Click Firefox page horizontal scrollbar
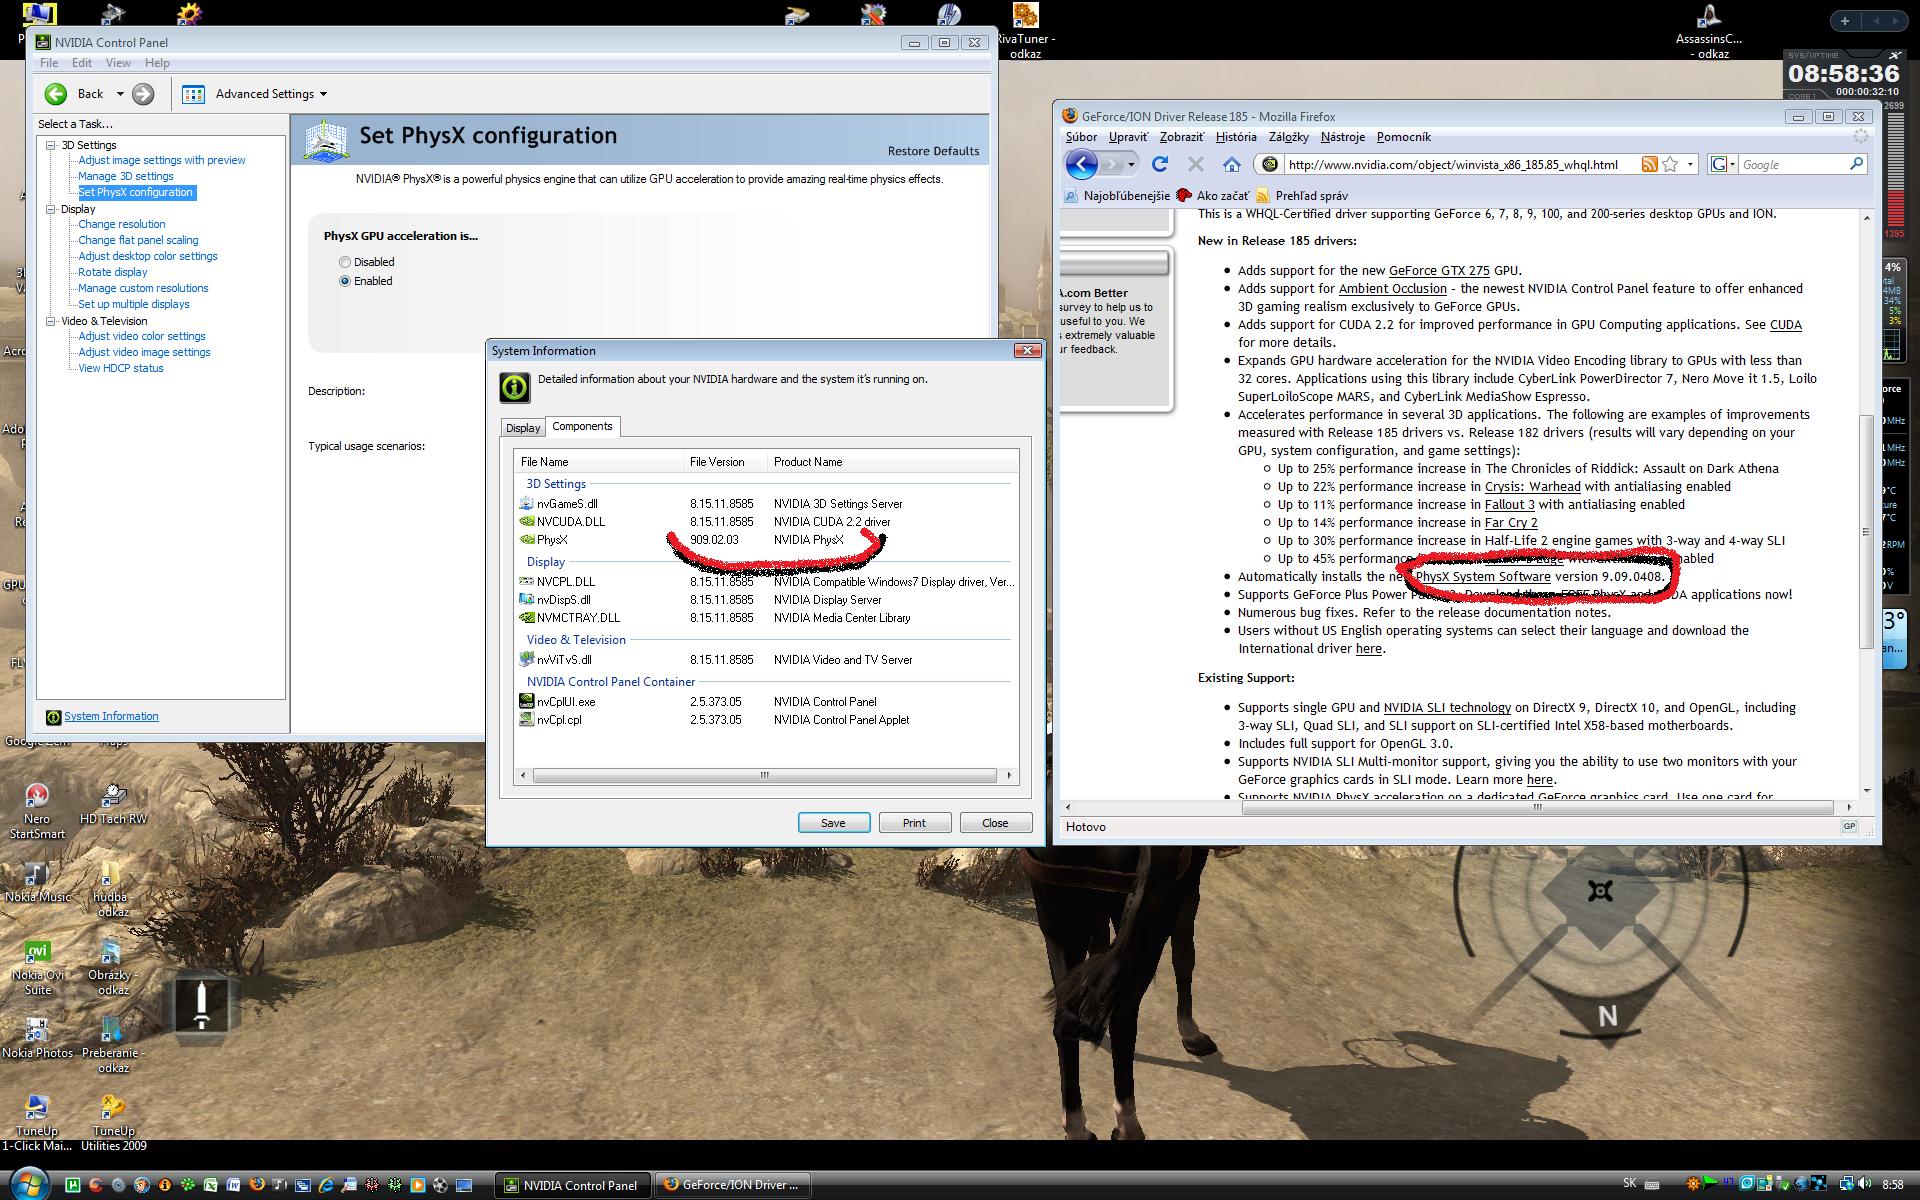The height and width of the screenshot is (1200, 1920). 1537,807
